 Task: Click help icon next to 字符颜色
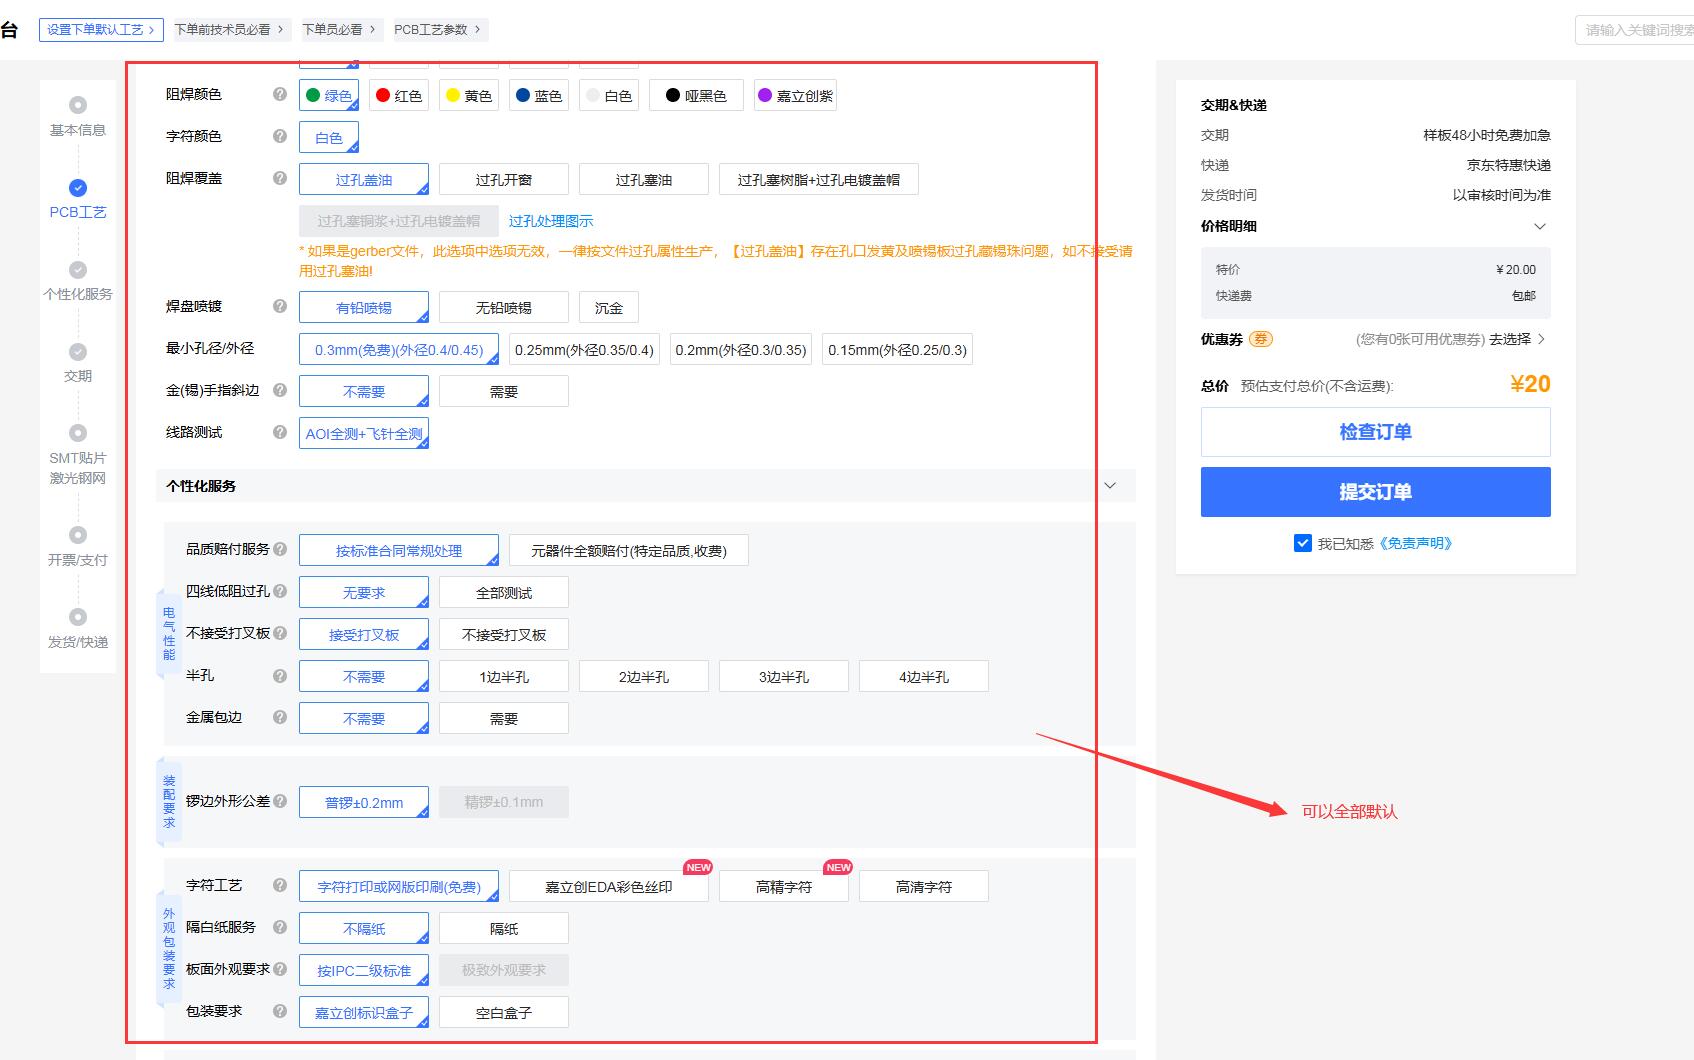tap(280, 136)
